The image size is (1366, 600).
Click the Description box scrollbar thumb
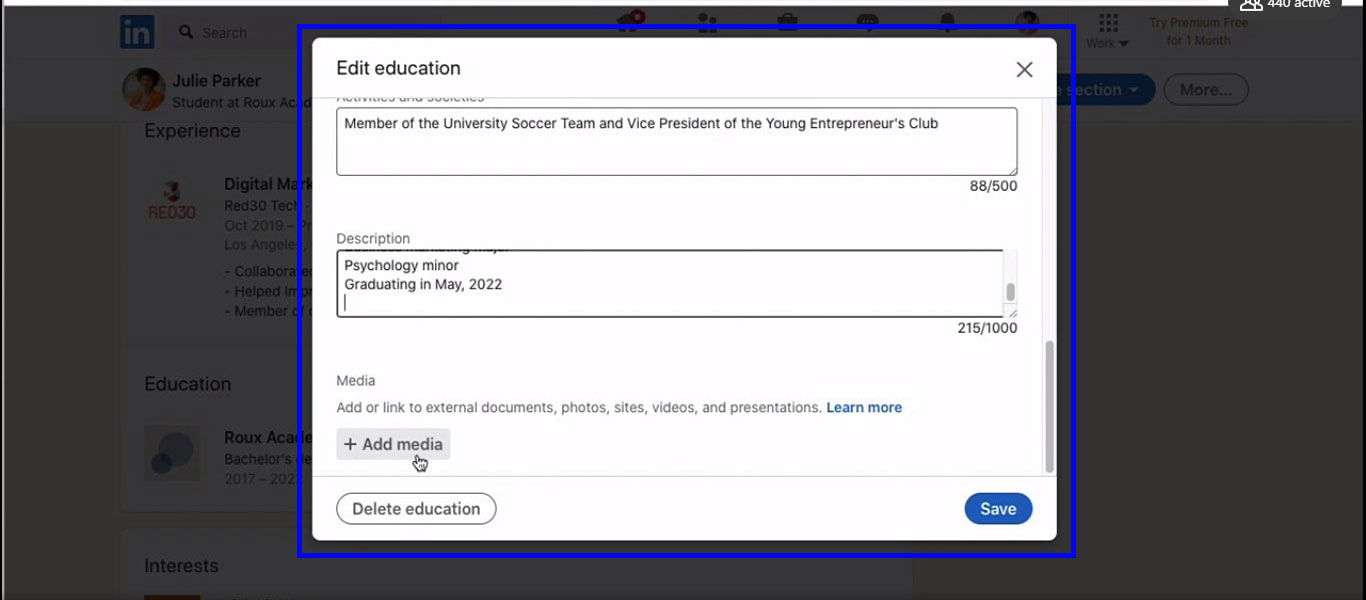point(1010,291)
